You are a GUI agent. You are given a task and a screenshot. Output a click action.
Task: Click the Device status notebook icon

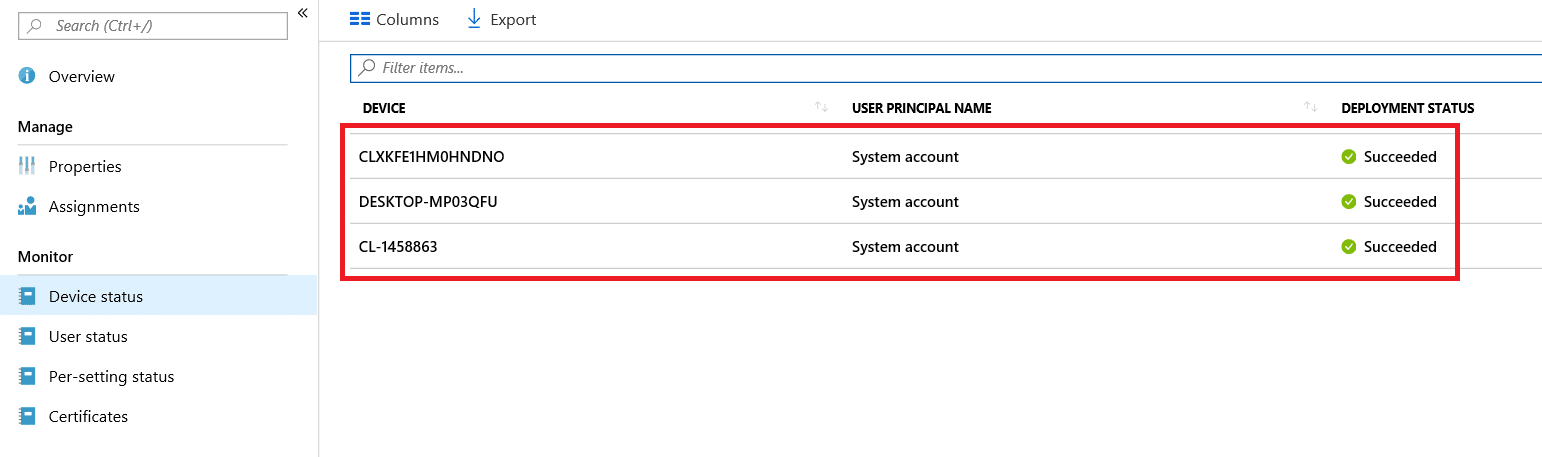click(28, 296)
